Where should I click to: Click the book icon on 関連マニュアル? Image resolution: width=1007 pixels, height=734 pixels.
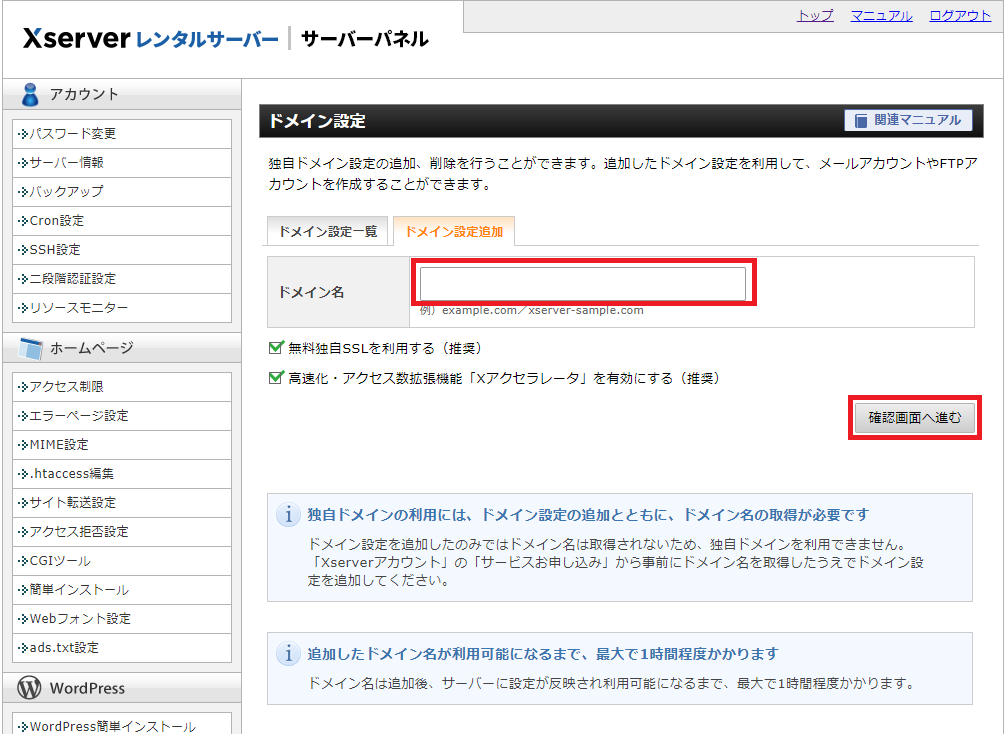coord(860,120)
